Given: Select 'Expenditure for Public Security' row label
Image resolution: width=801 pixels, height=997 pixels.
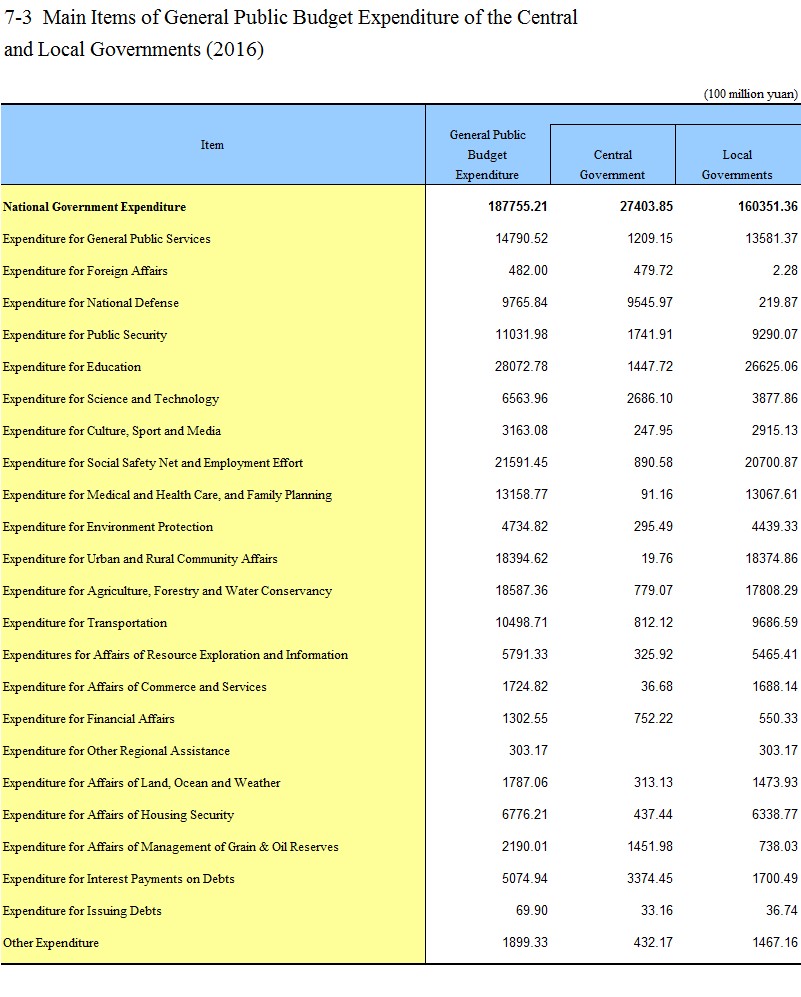Looking at the screenshot, I should (85, 335).
